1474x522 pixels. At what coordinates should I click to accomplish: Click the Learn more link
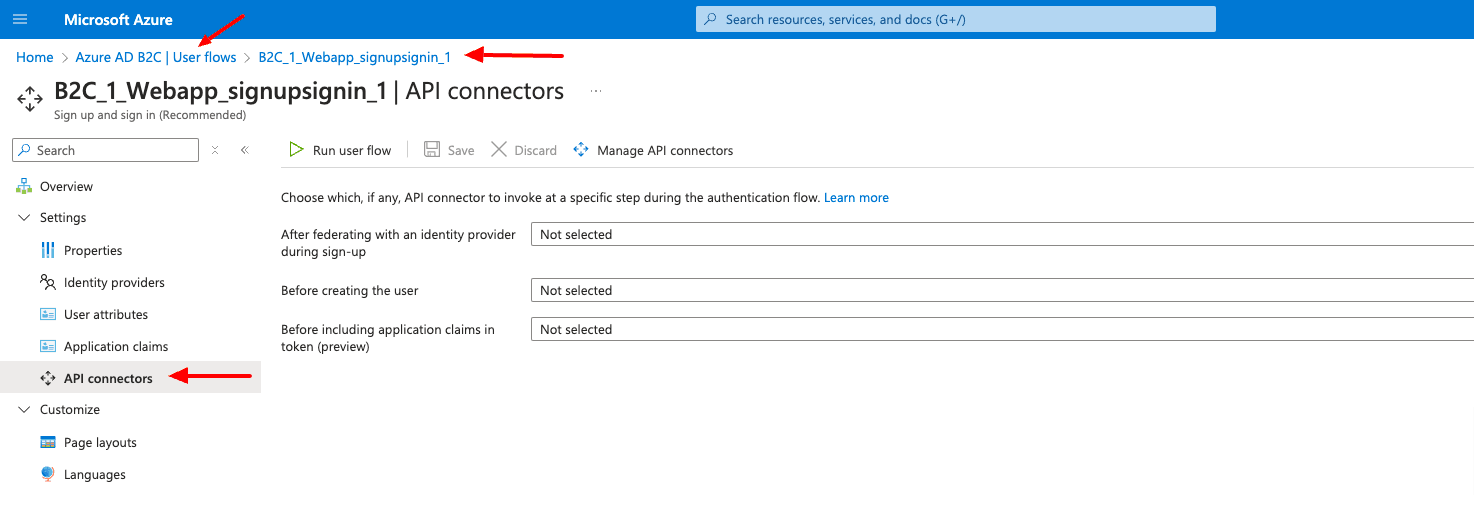coord(856,198)
